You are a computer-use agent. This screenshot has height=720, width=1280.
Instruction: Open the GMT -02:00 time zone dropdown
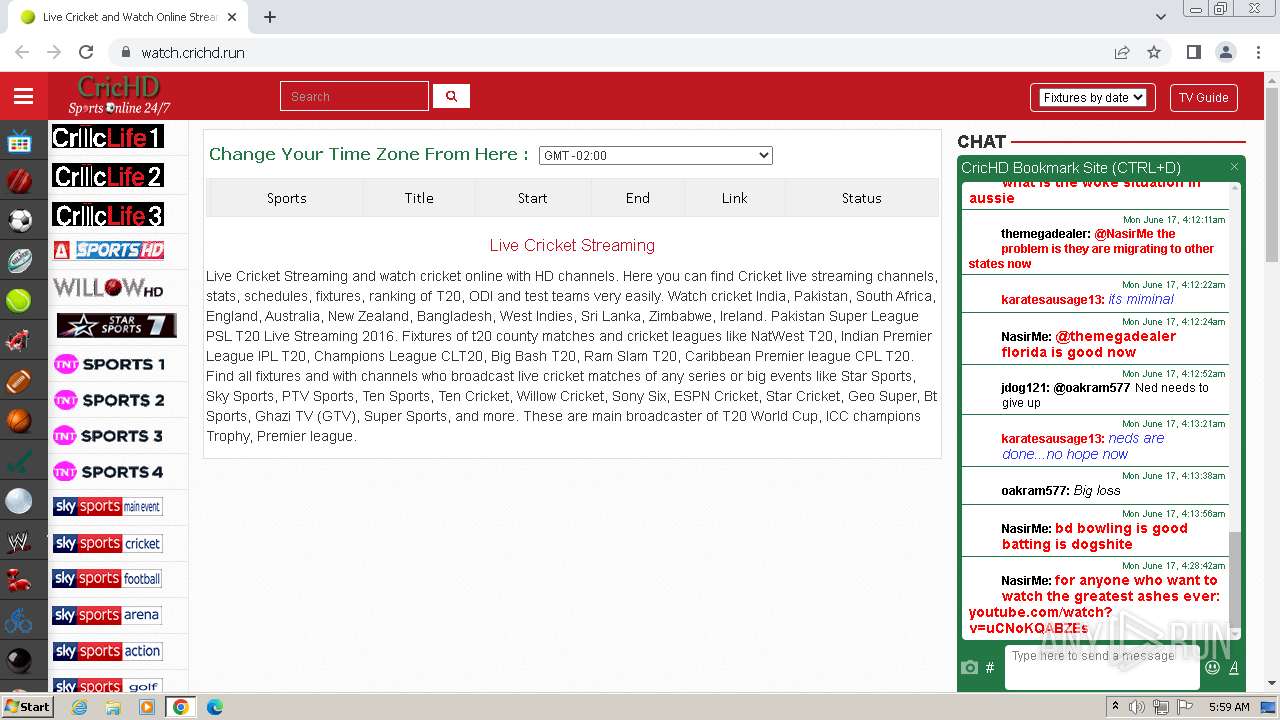coord(656,155)
